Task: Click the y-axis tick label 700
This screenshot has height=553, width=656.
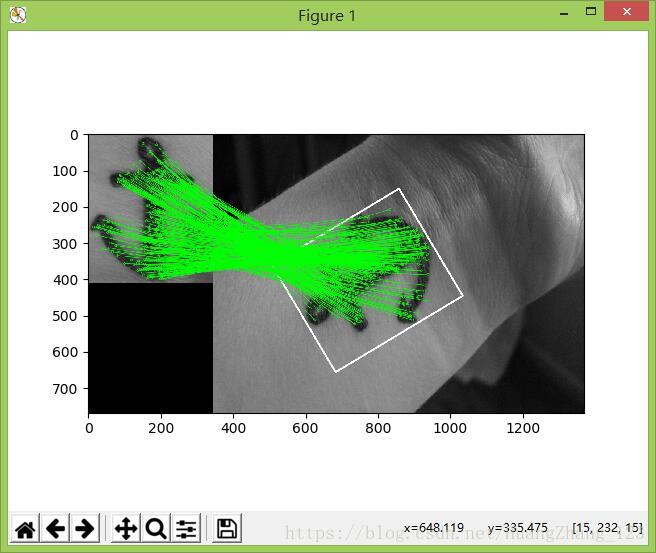Action: pyautogui.click(x=65, y=389)
